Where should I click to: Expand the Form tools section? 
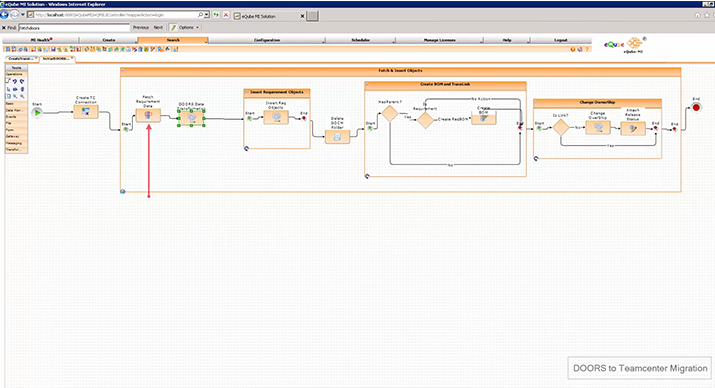coord(16,130)
